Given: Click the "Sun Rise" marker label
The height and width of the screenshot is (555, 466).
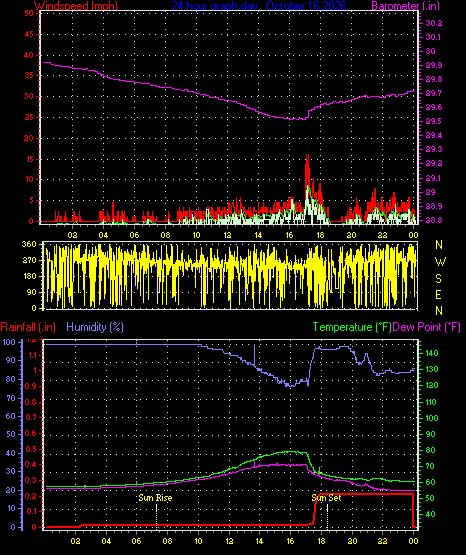Looking at the screenshot, I should coord(155,498).
